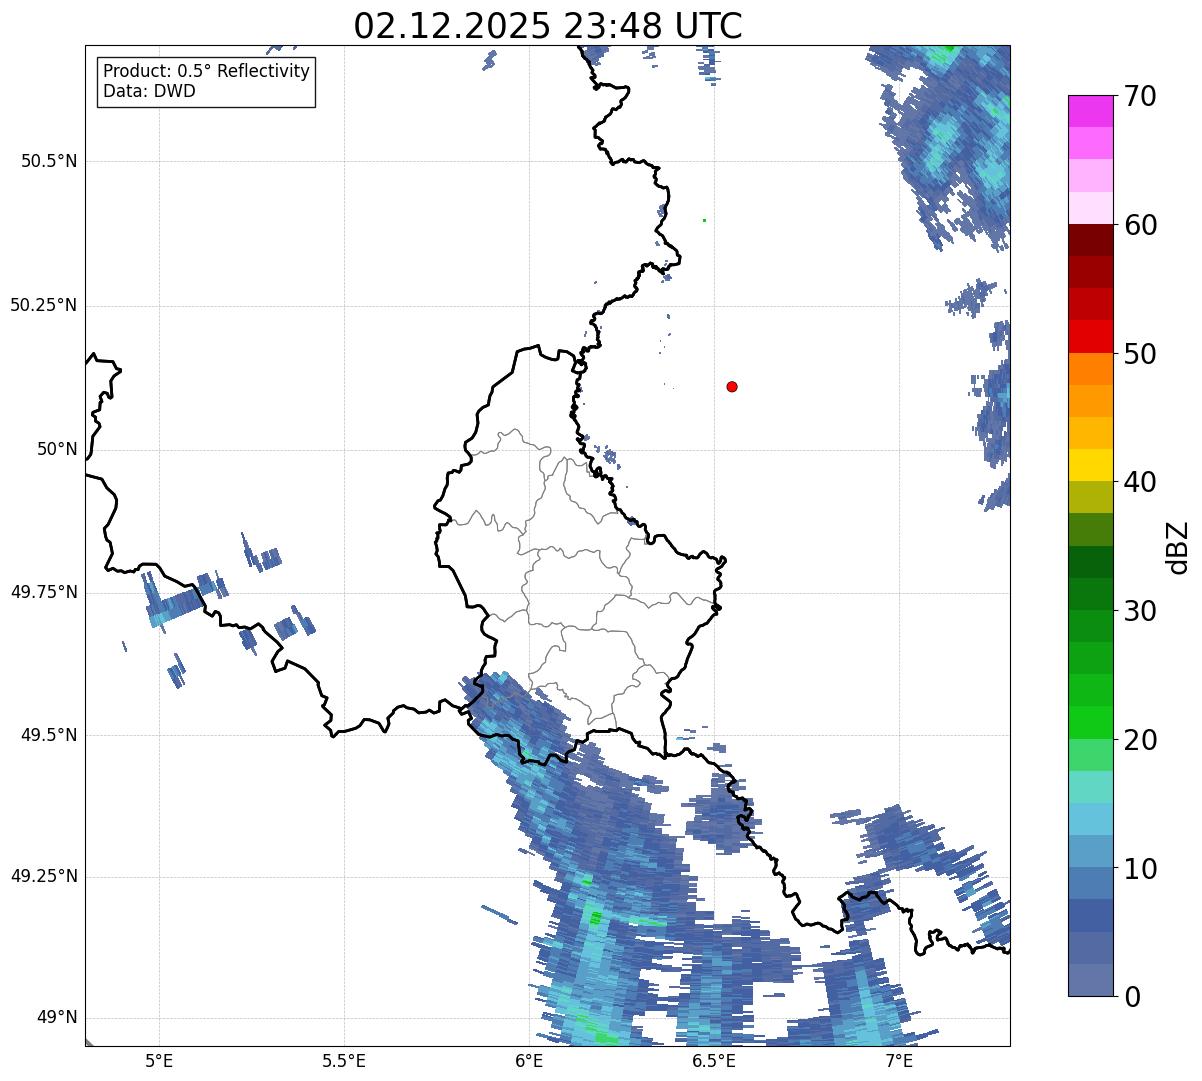This screenshot has width=1202, height=1081.
Task: Click the red station marker dot
Action: [x=732, y=386]
